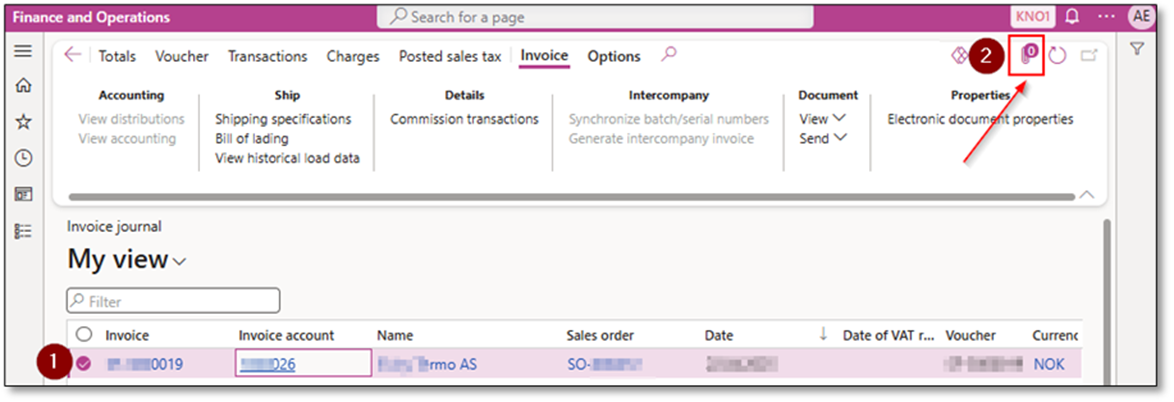Open Favorites star in sidebar

pos(23,122)
